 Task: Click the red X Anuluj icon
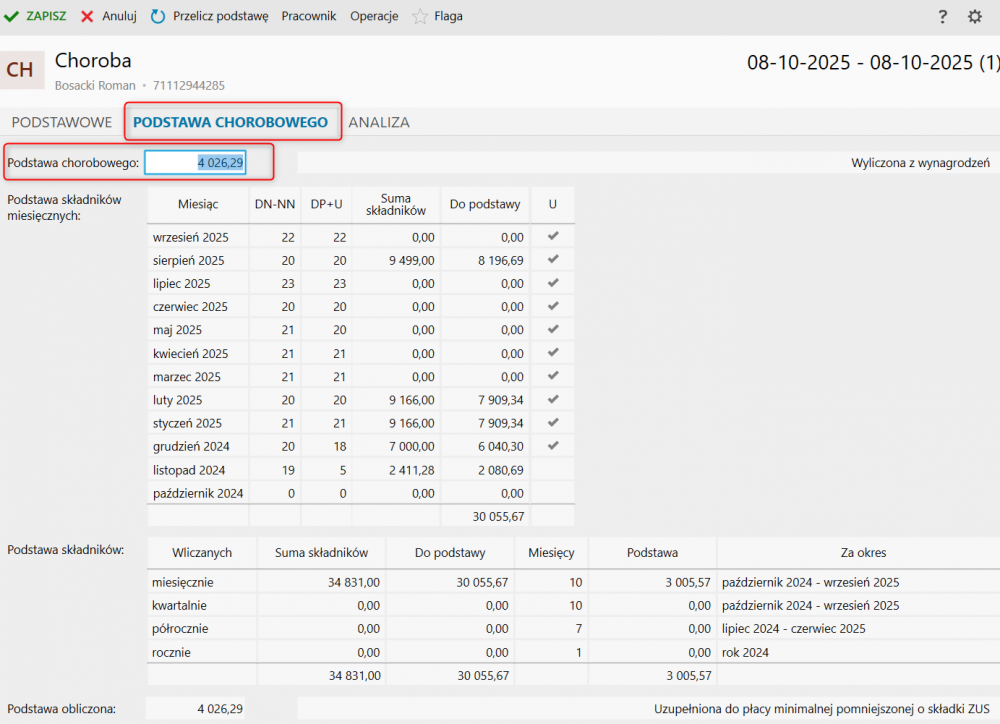point(87,16)
